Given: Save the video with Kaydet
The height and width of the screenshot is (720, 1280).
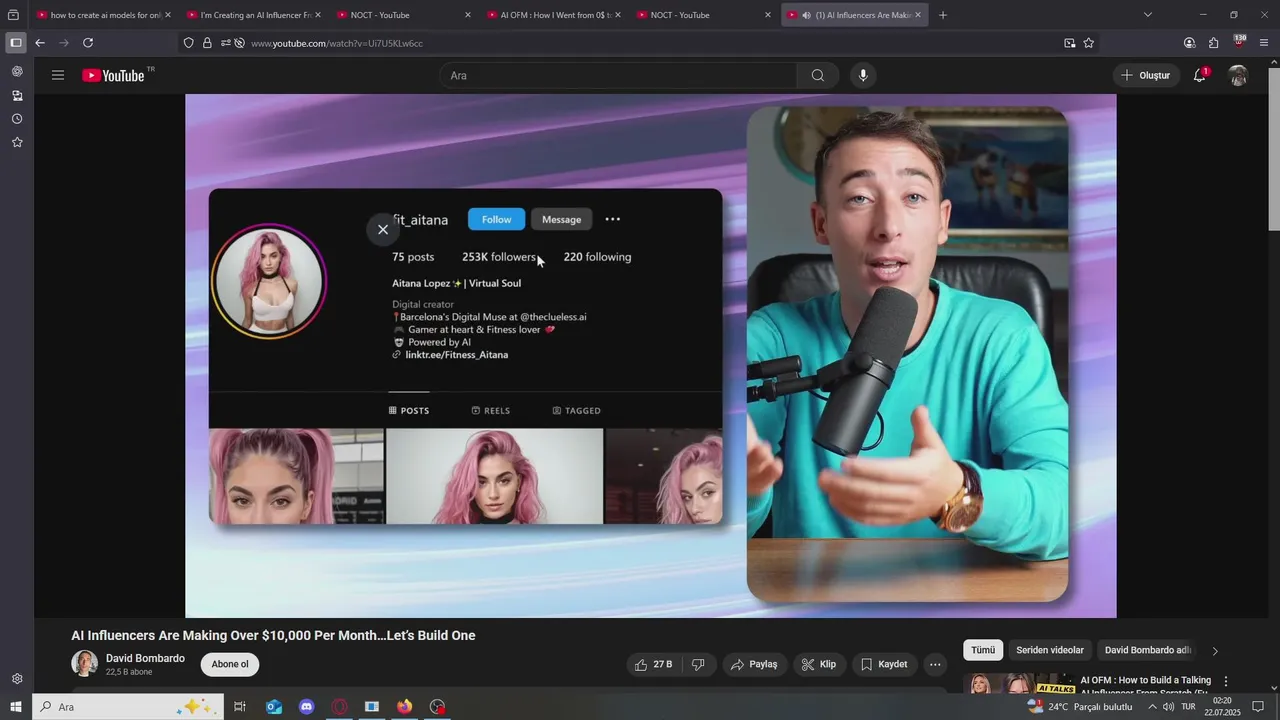Looking at the screenshot, I should tap(884, 664).
